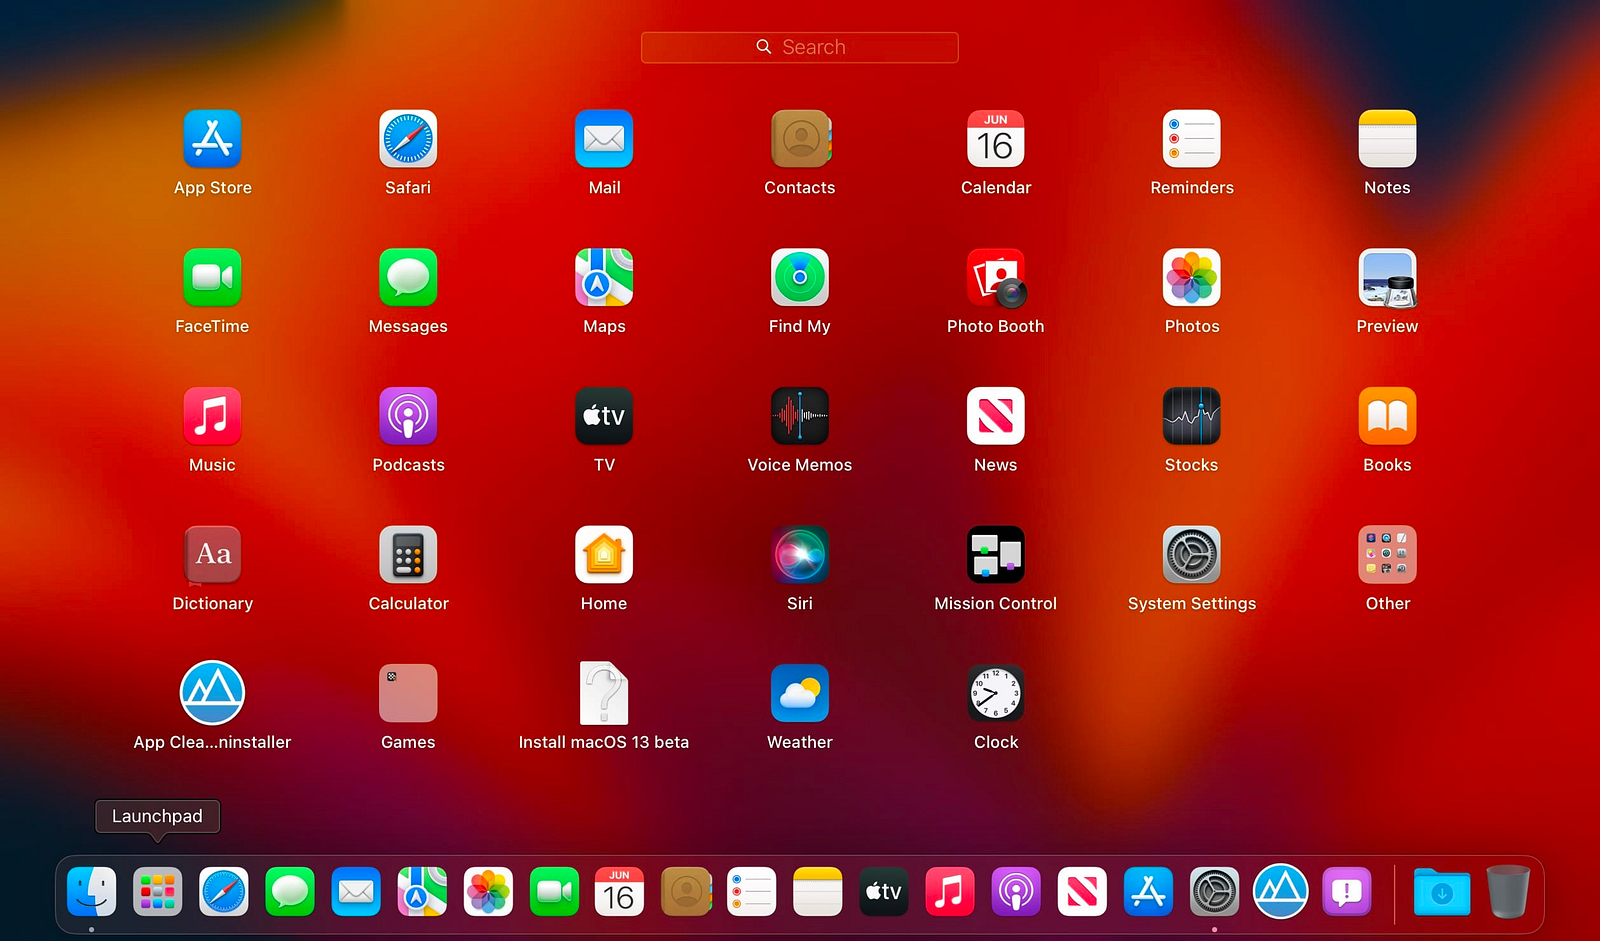Open the Games folder
Image resolution: width=1600 pixels, height=941 pixels.
coord(408,693)
